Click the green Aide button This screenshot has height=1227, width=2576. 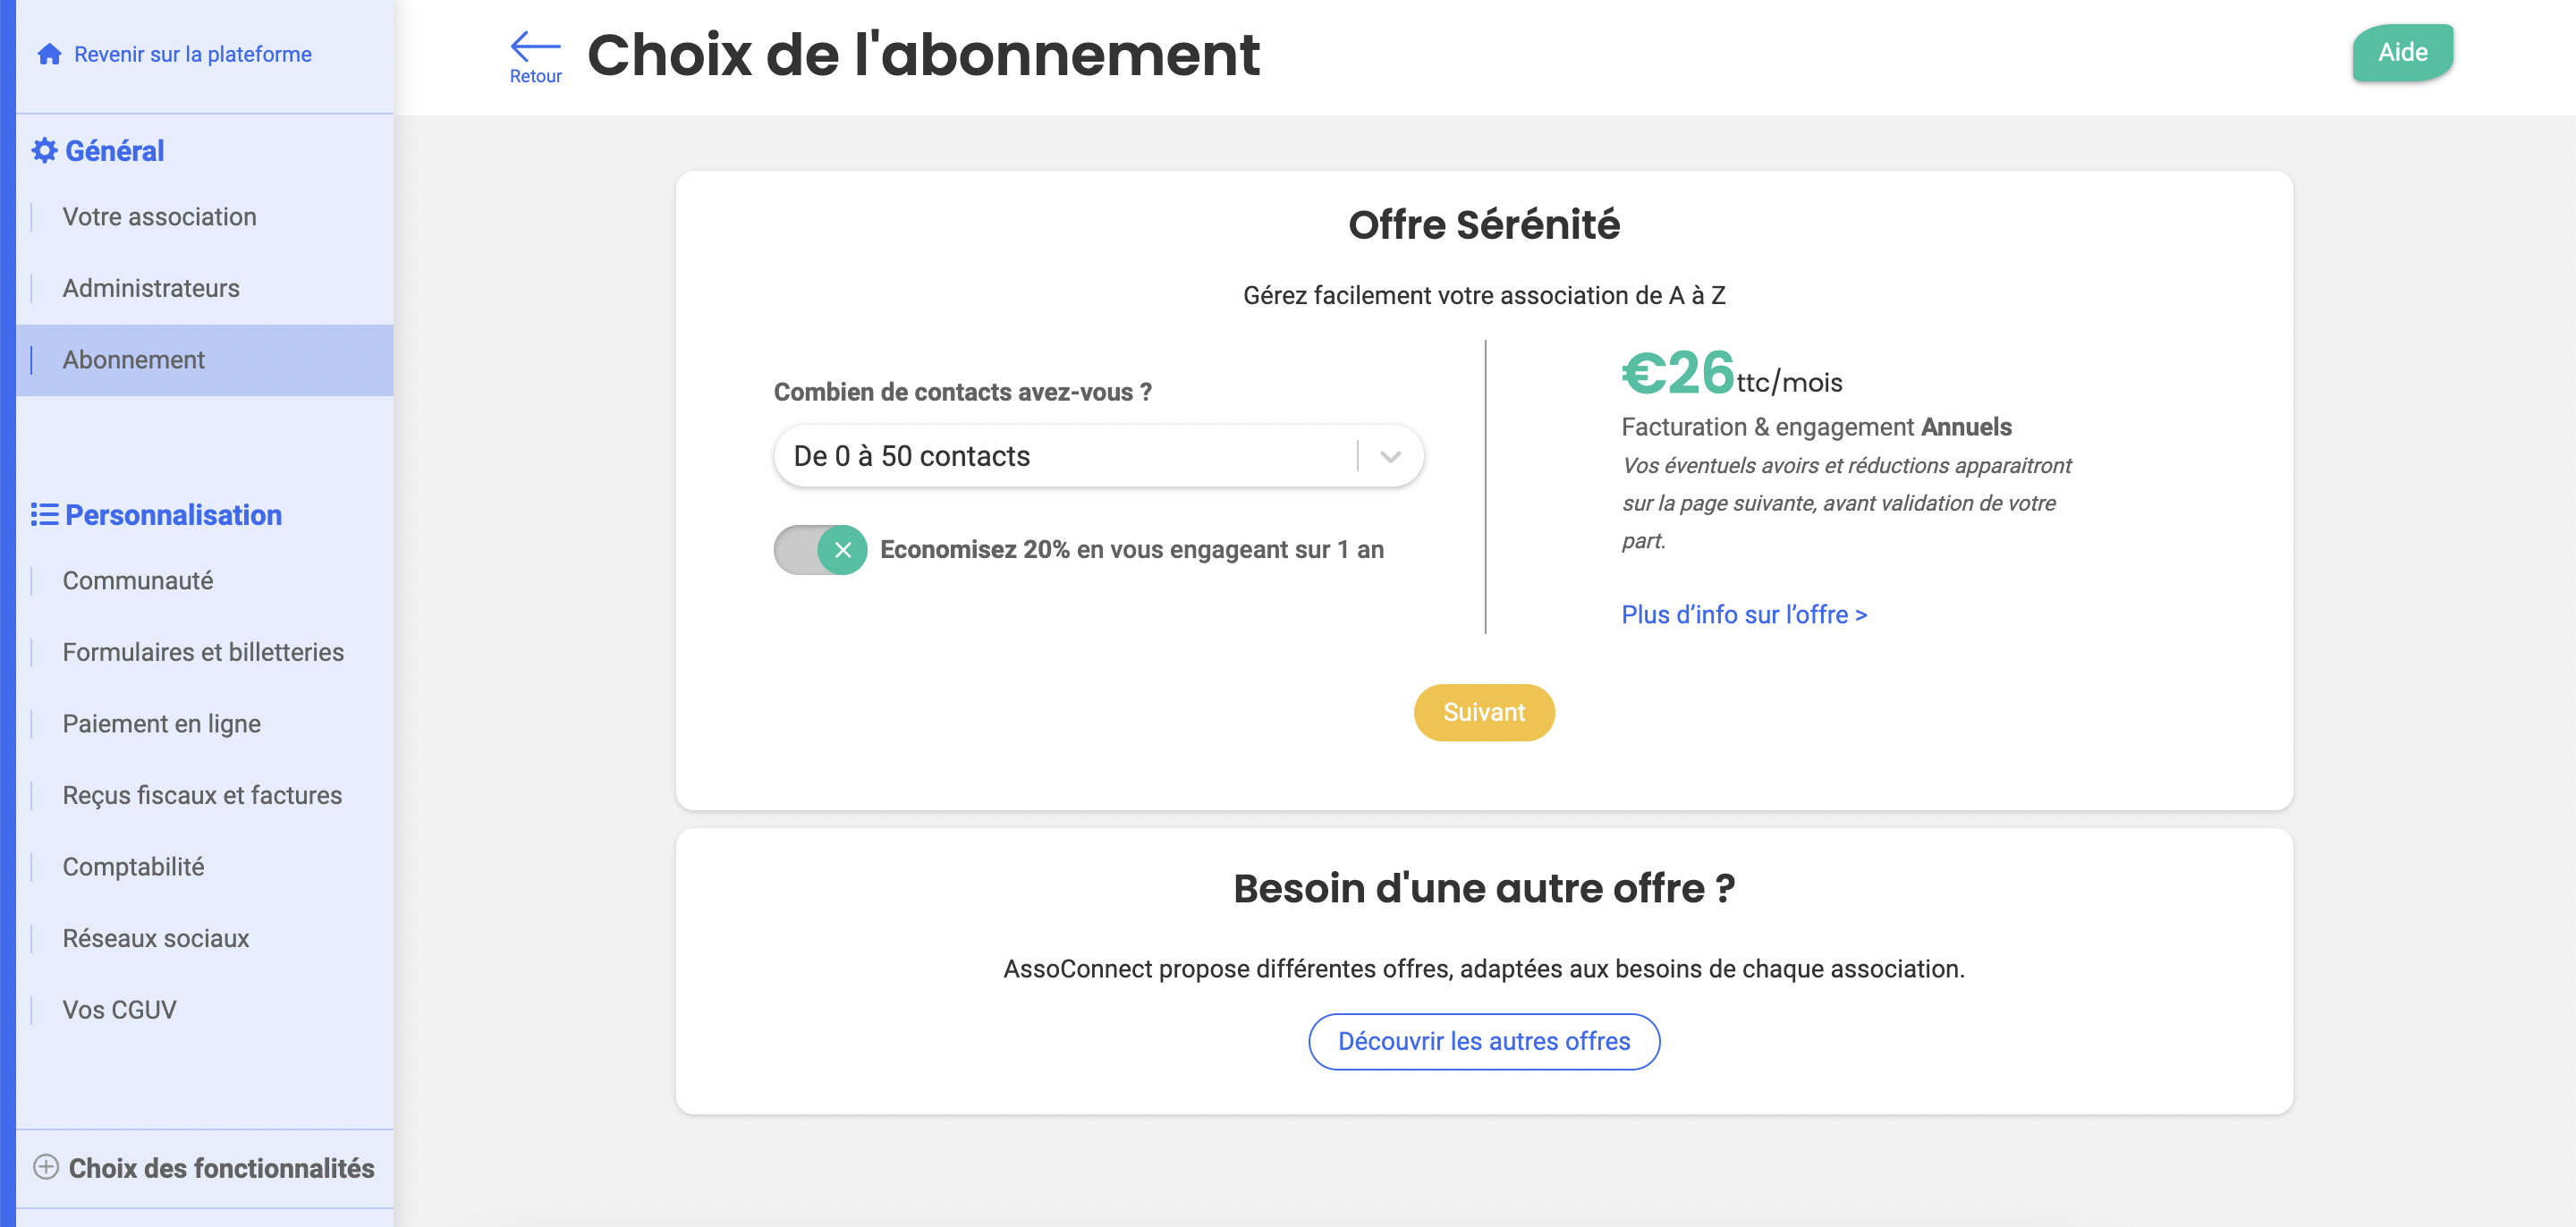[x=2402, y=52]
